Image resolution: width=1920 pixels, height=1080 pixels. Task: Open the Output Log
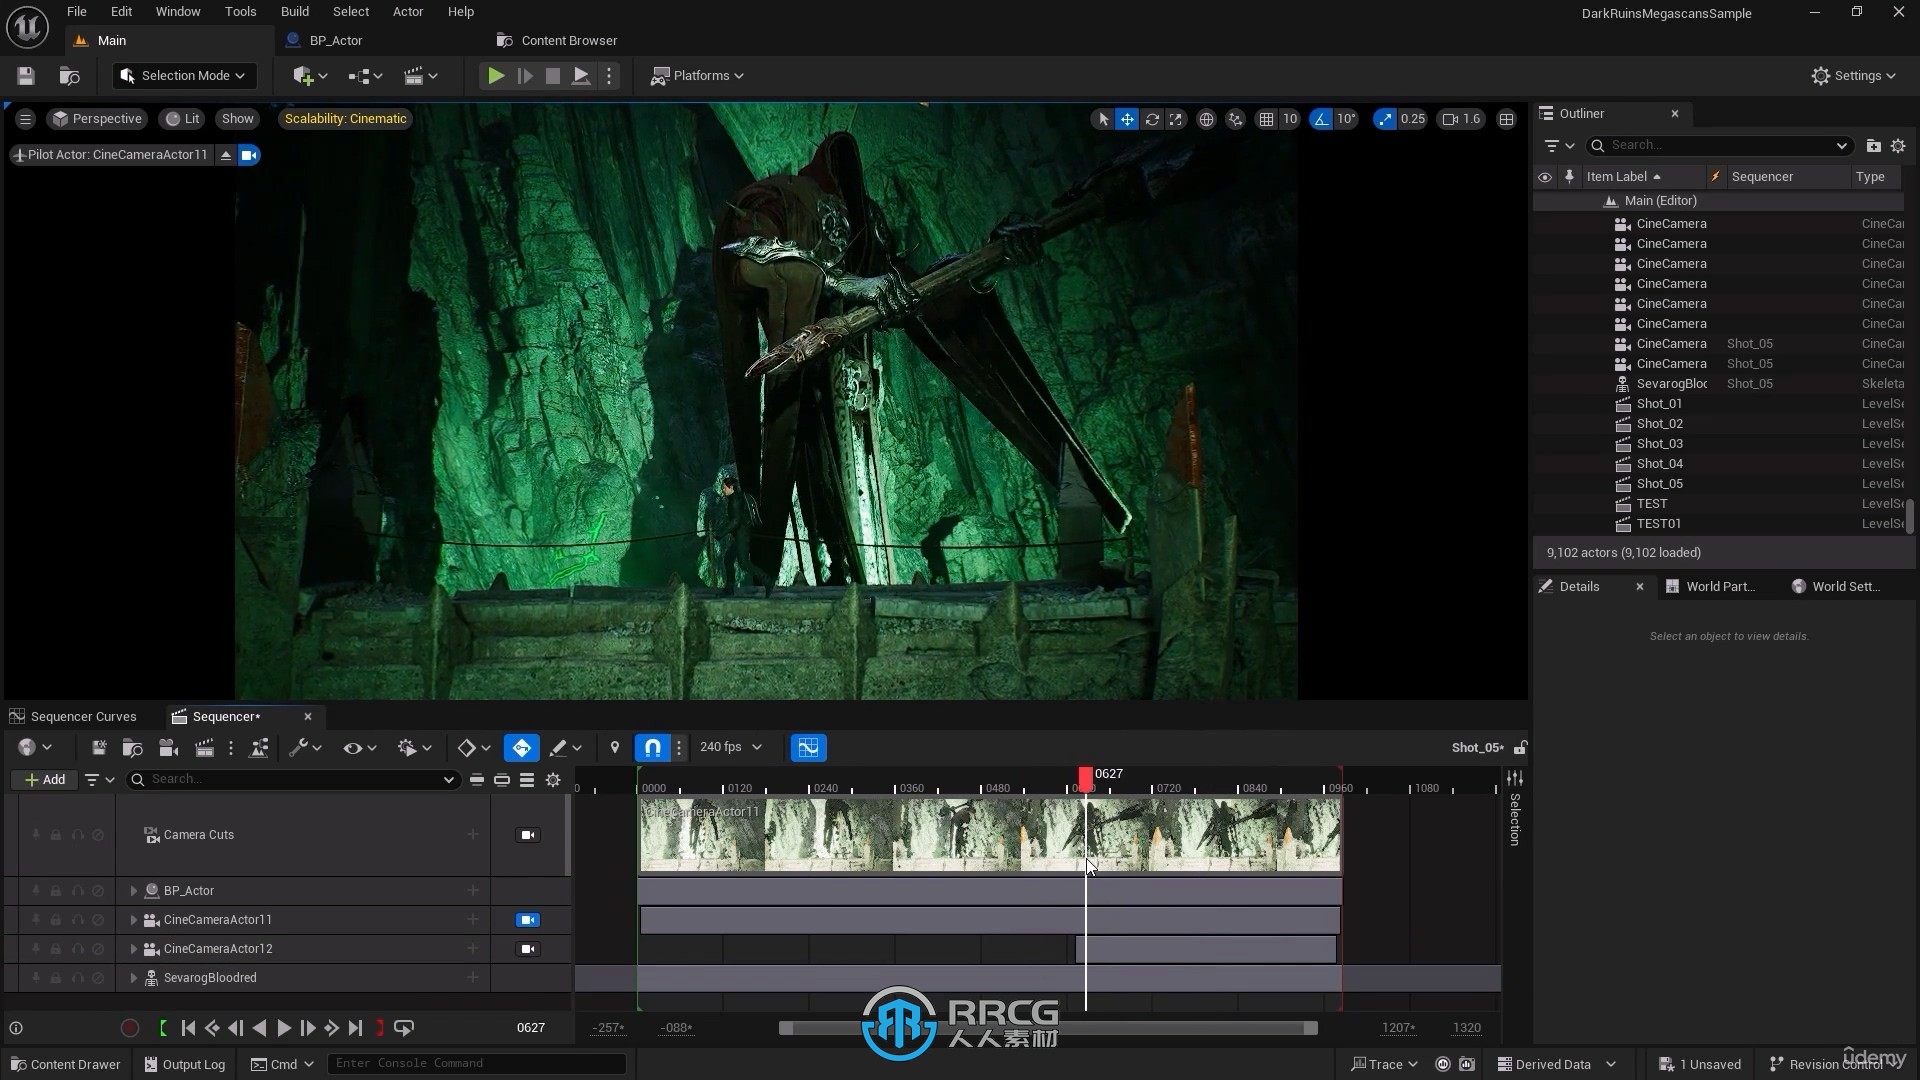184,1065
